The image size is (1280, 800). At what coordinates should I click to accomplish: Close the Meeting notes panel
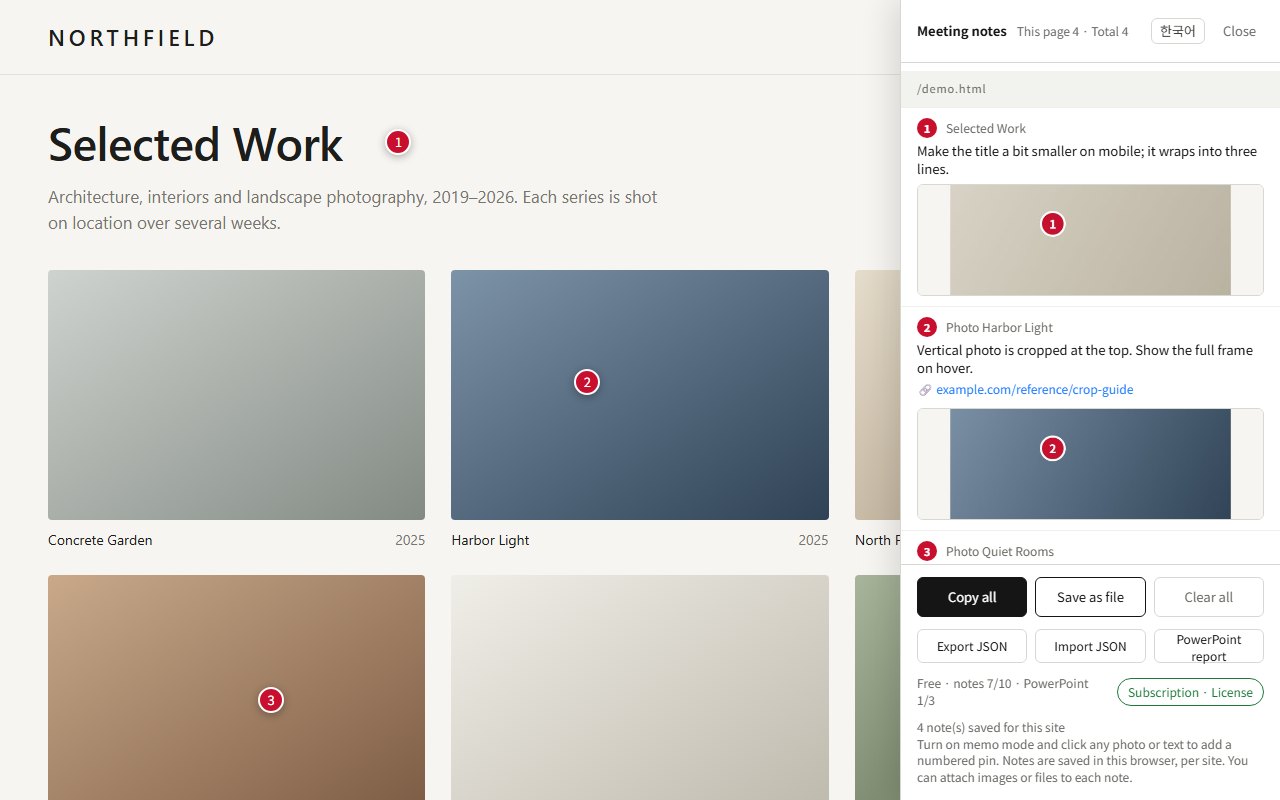click(1239, 31)
